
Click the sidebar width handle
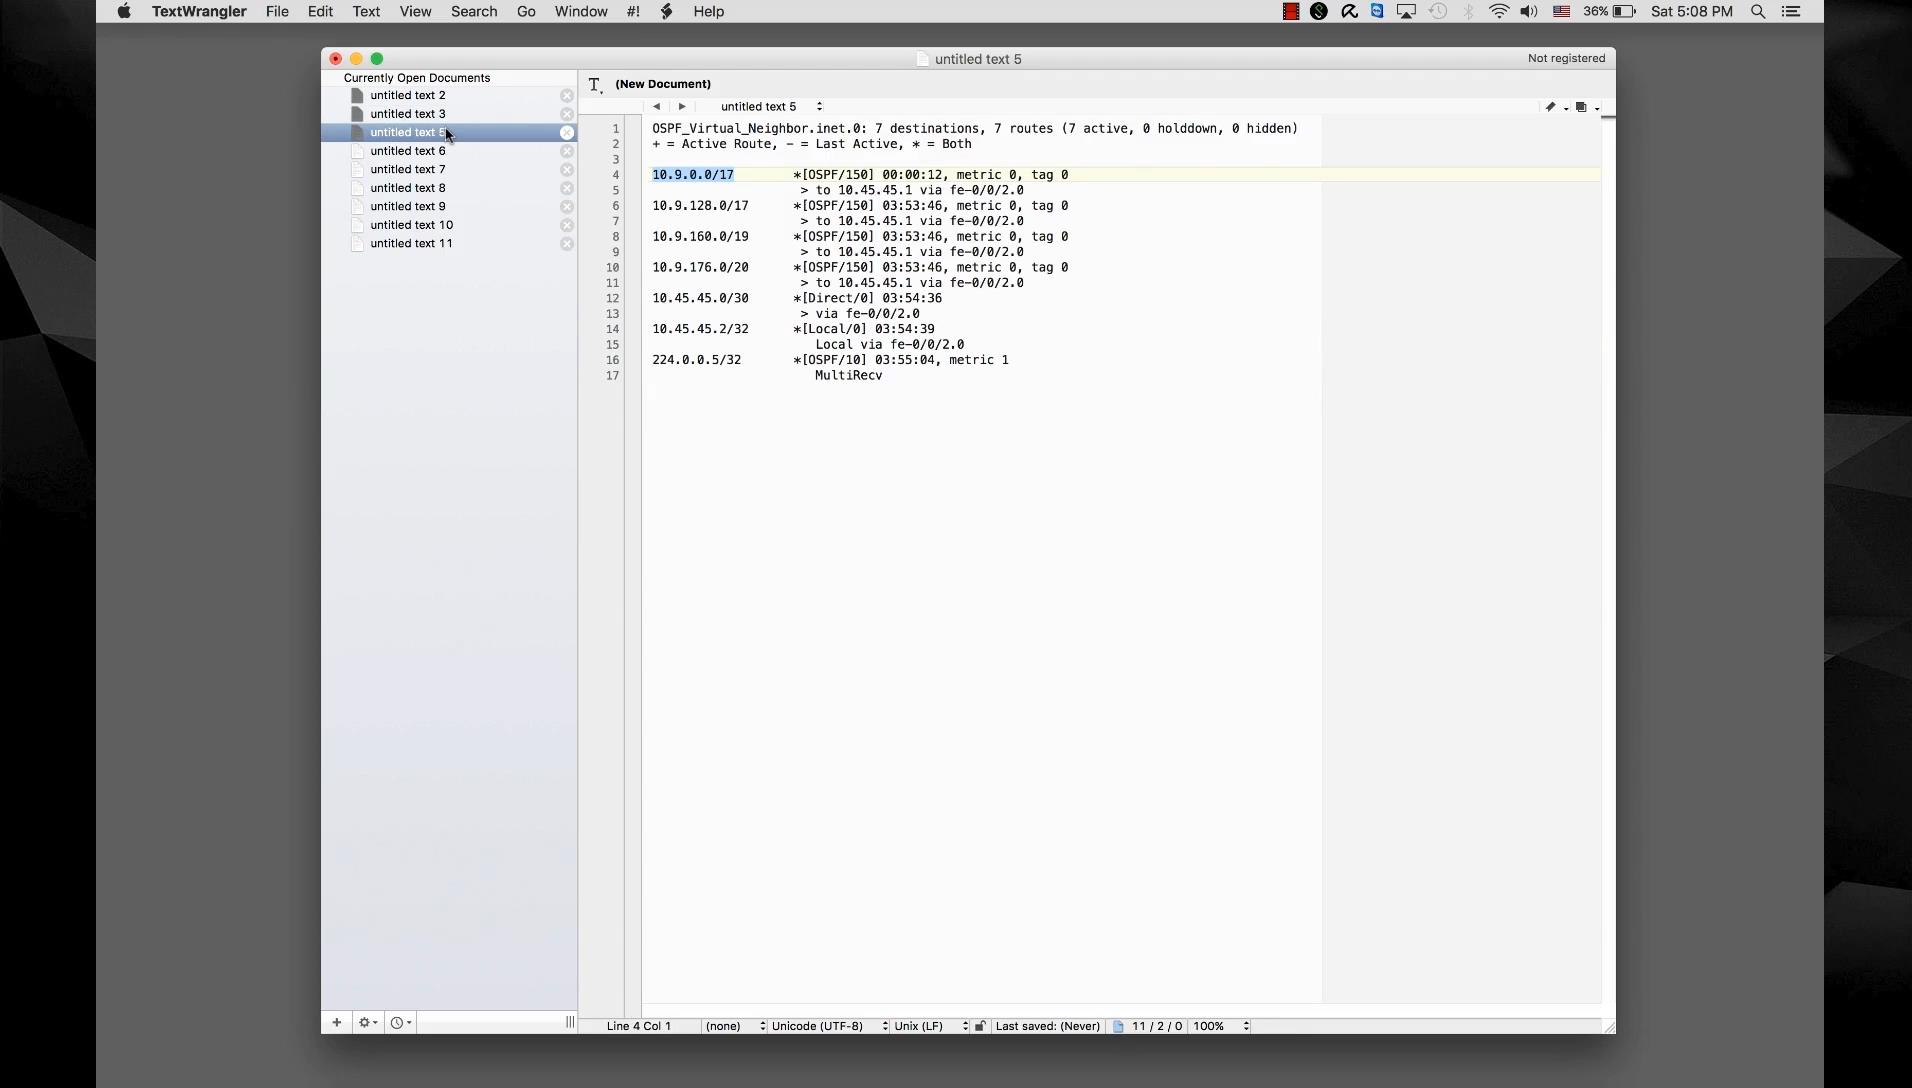coord(570,1022)
